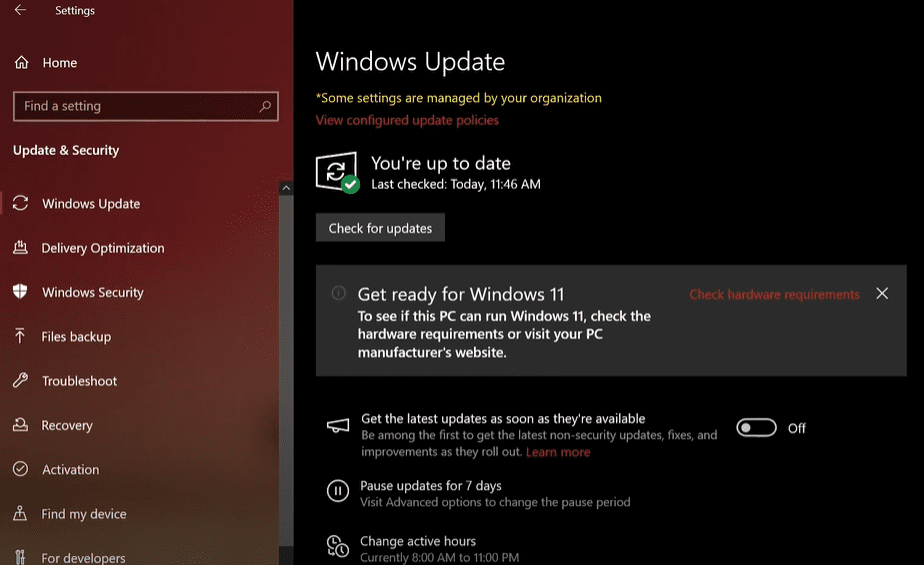924x565 pixels.
Task: Click the pause updates icon
Action: point(338,490)
